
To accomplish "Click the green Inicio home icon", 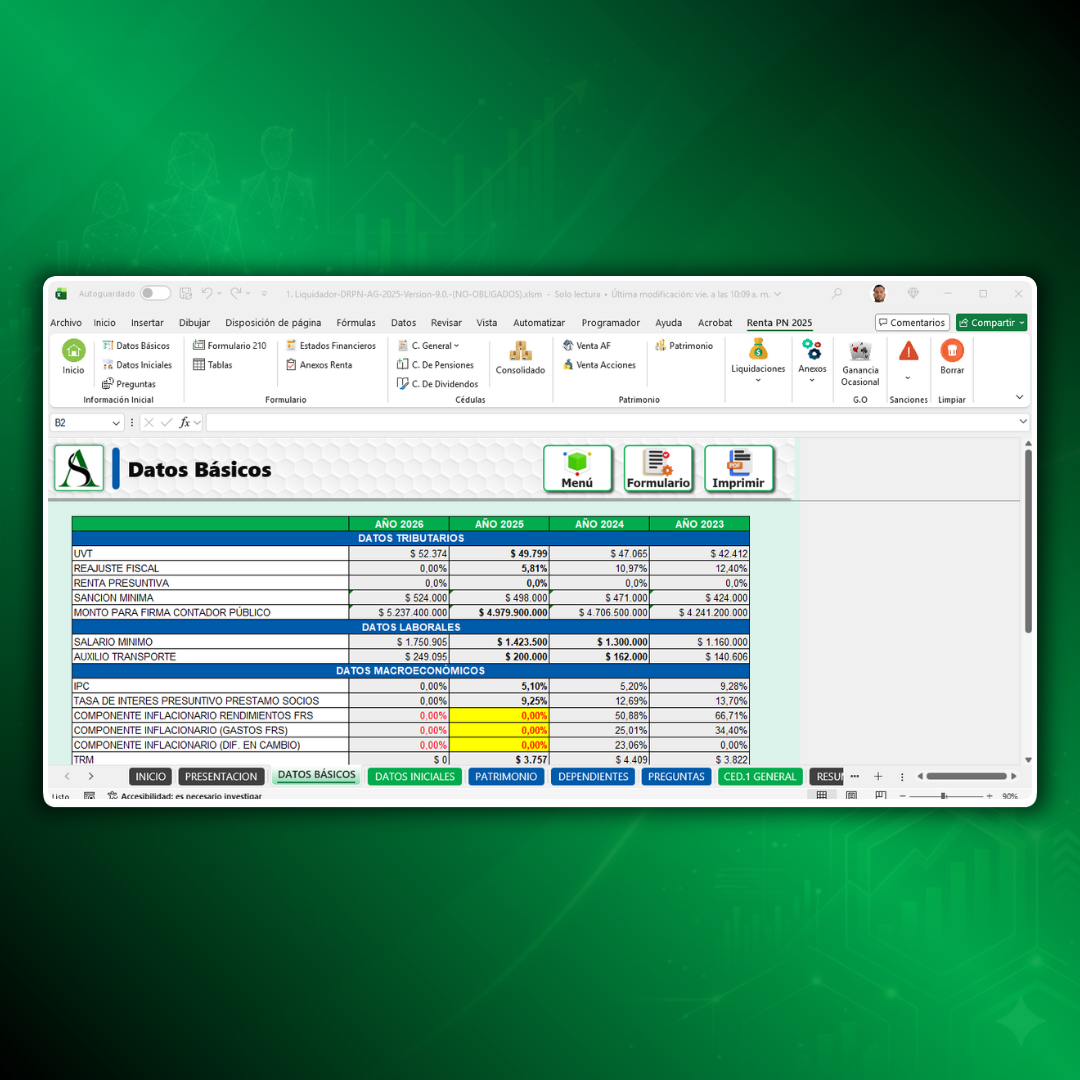I will (74, 351).
